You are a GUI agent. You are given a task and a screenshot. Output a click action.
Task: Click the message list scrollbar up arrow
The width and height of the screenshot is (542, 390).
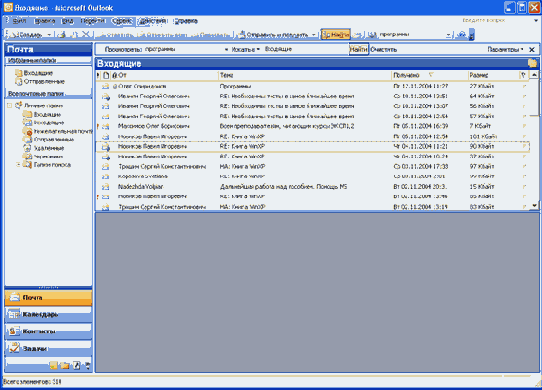click(534, 75)
